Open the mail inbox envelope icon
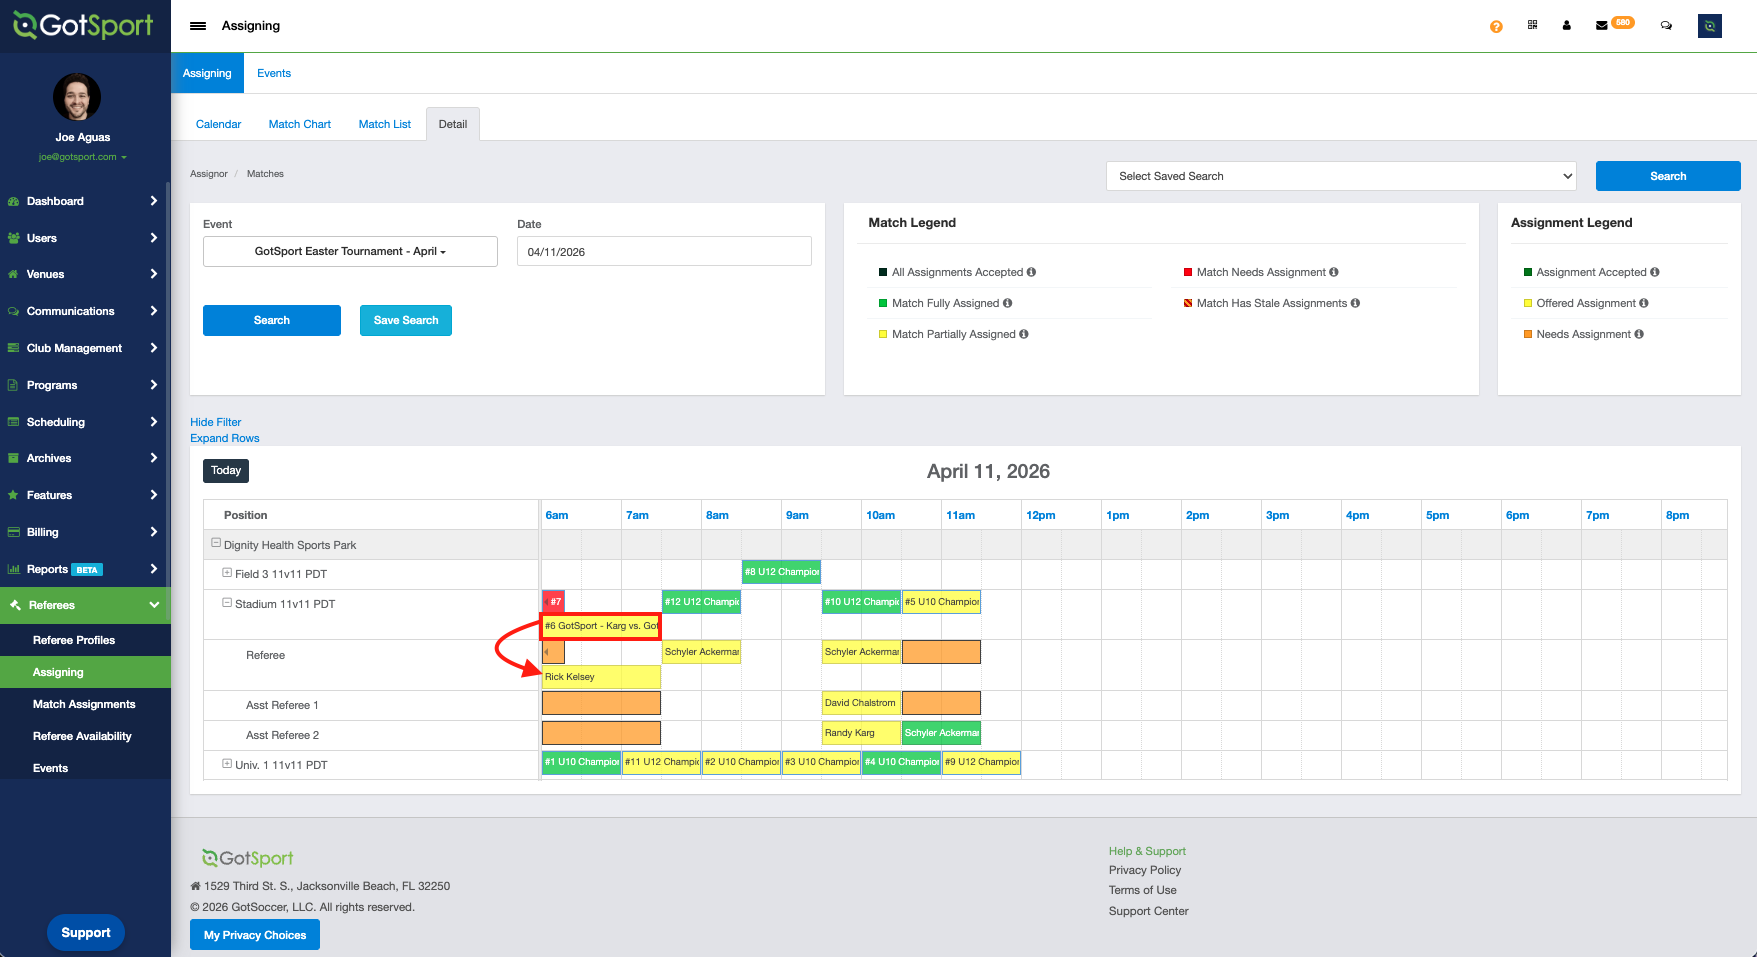Image resolution: width=1757 pixels, height=957 pixels. (1602, 26)
